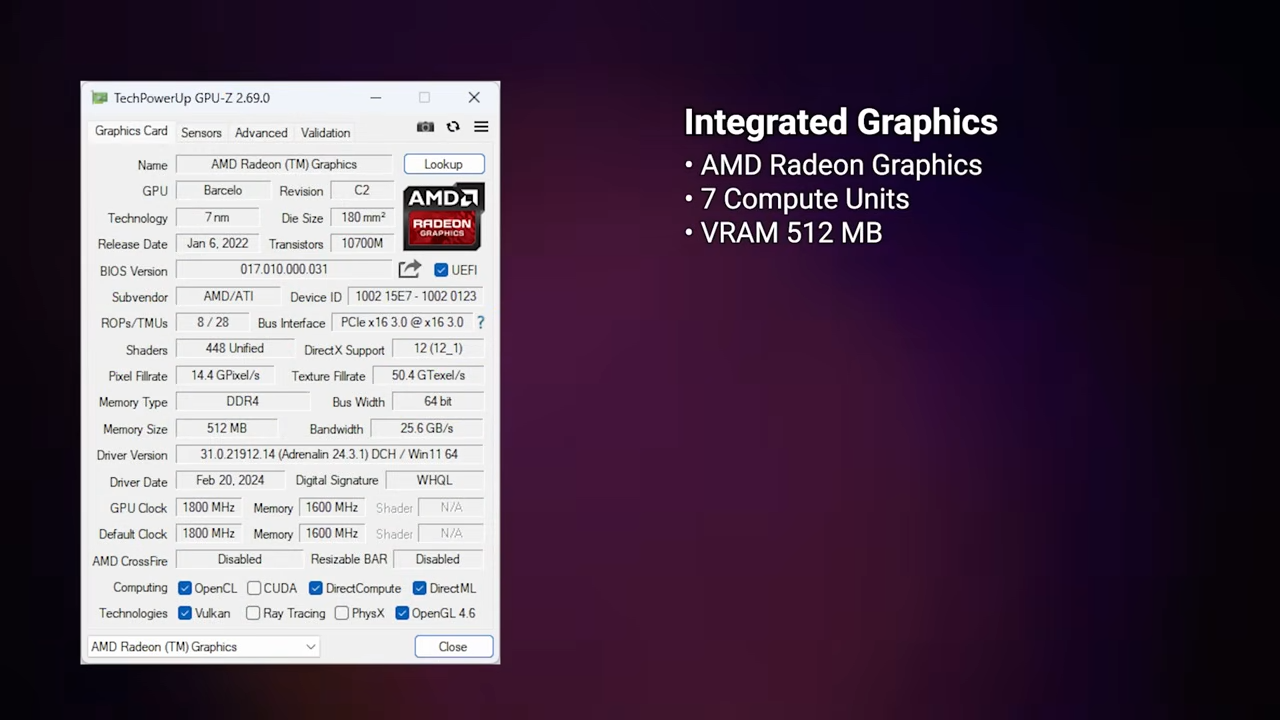Click the Bus Width value 64 bit
The image size is (1280, 720).
[x=438, y=401]
